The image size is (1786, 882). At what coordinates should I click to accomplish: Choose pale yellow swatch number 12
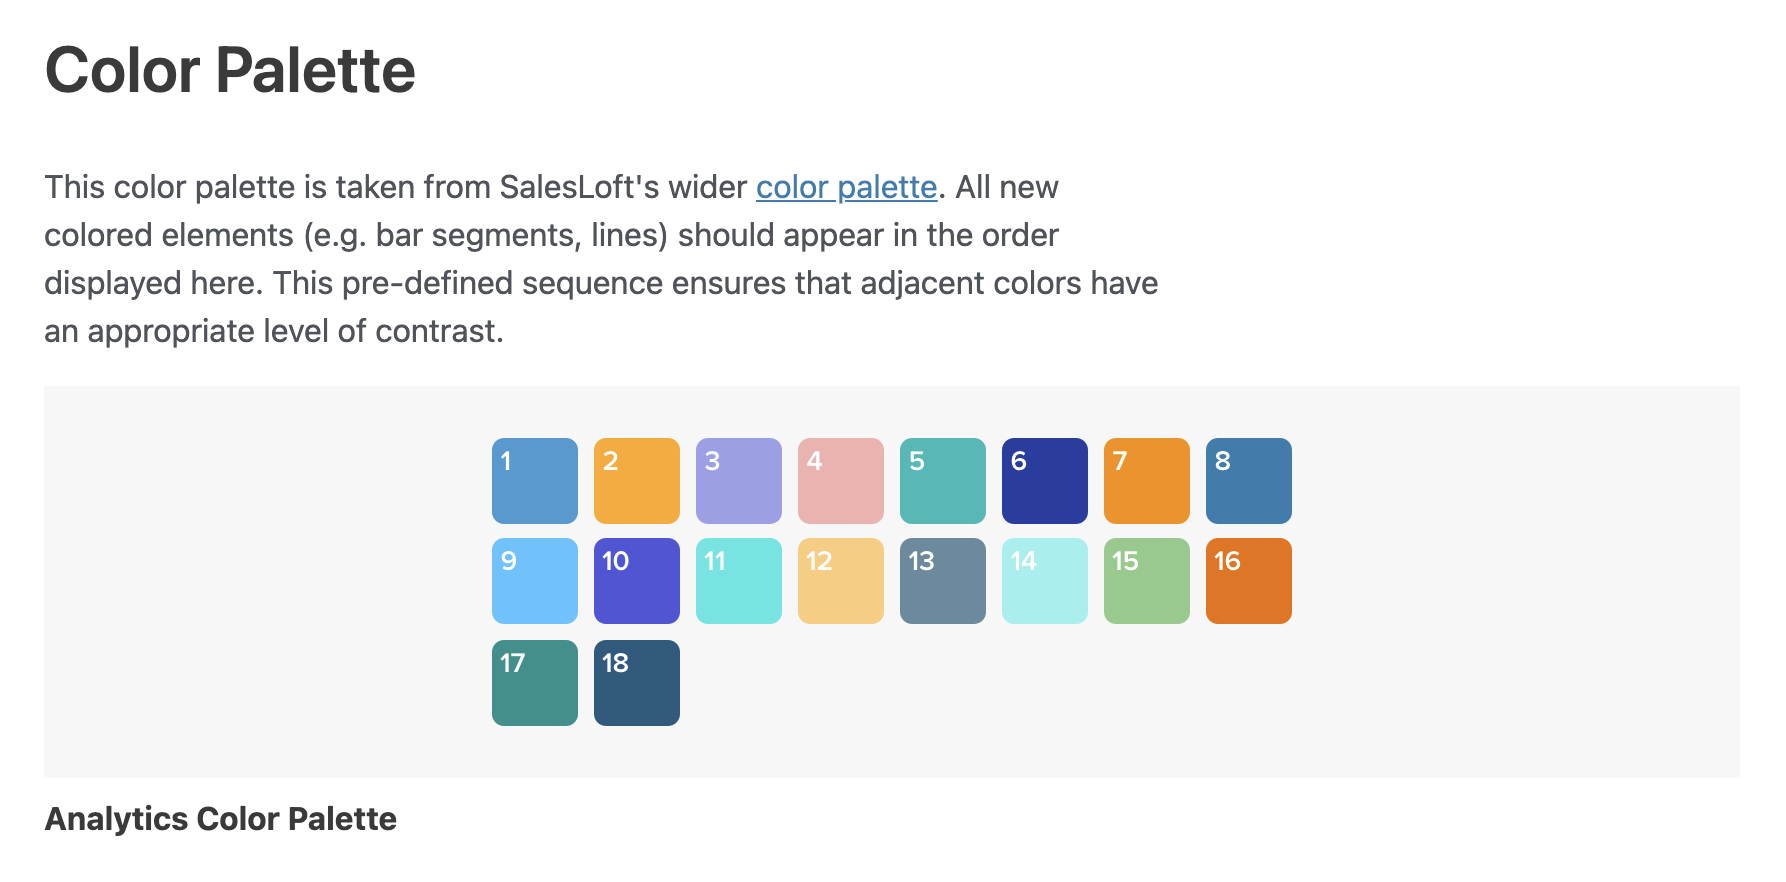pyautogui.click(x=841, y=581)
